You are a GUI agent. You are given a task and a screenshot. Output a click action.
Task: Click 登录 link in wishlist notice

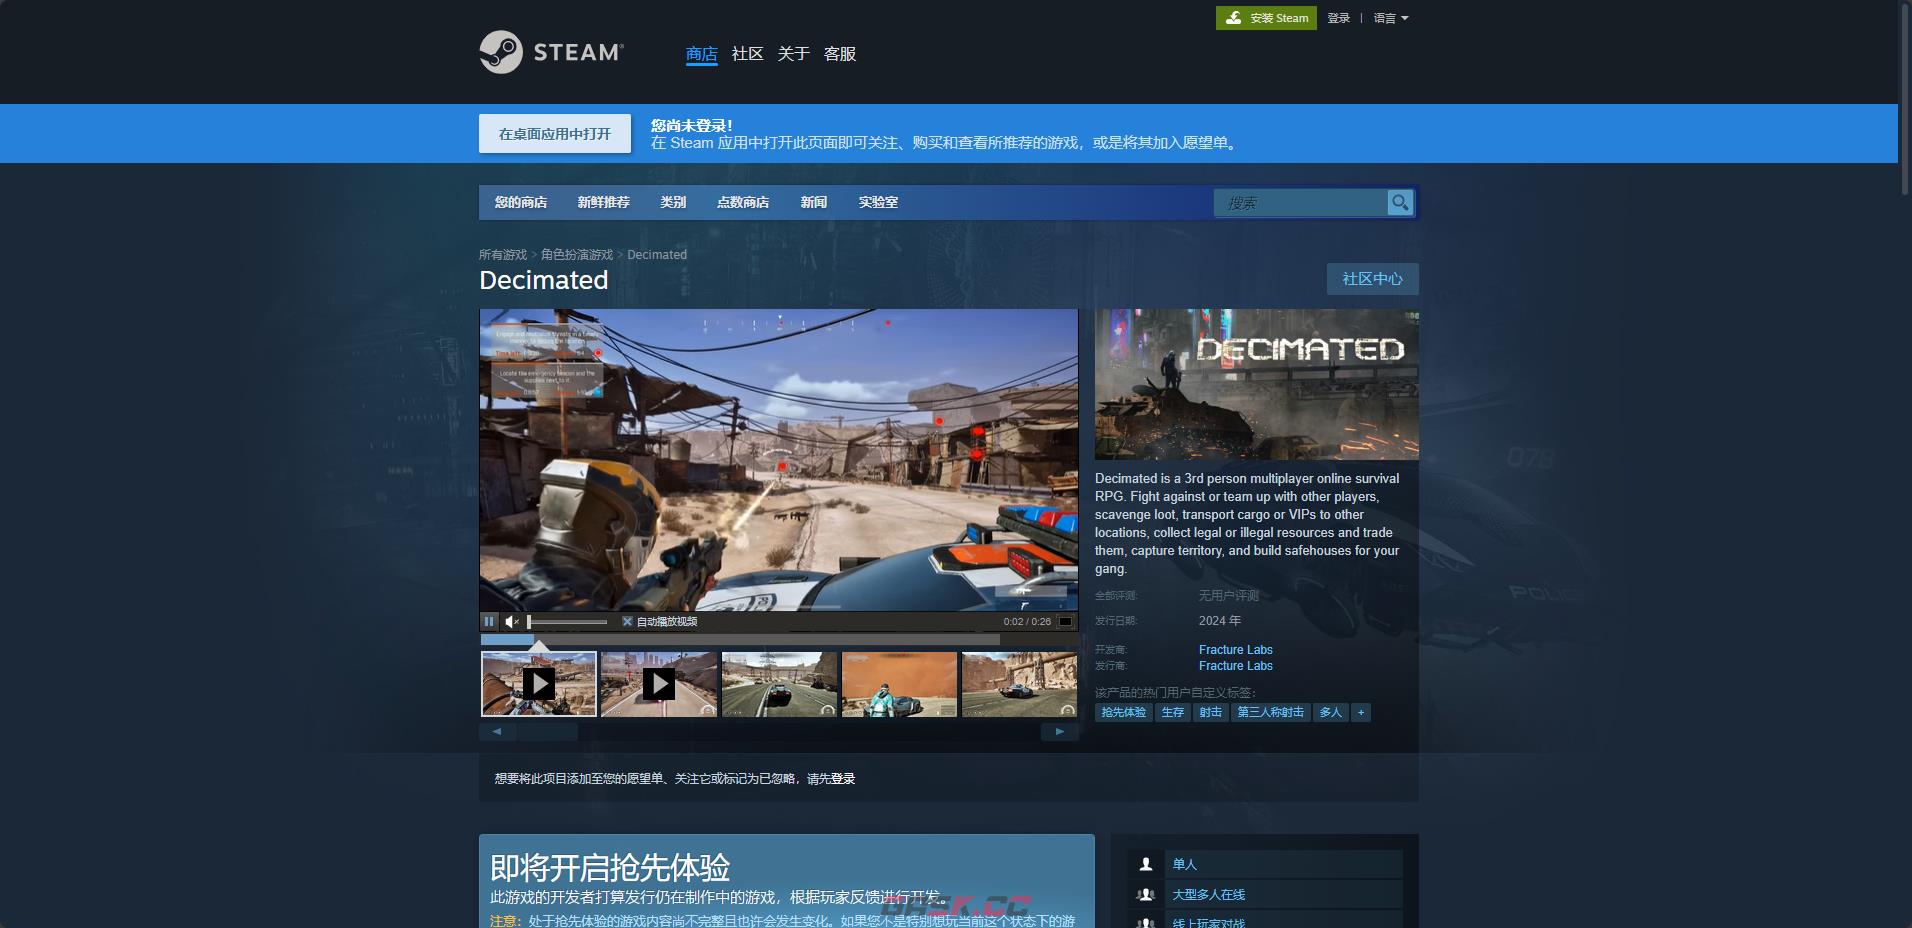pyautogui.click(x=843, y=779)
